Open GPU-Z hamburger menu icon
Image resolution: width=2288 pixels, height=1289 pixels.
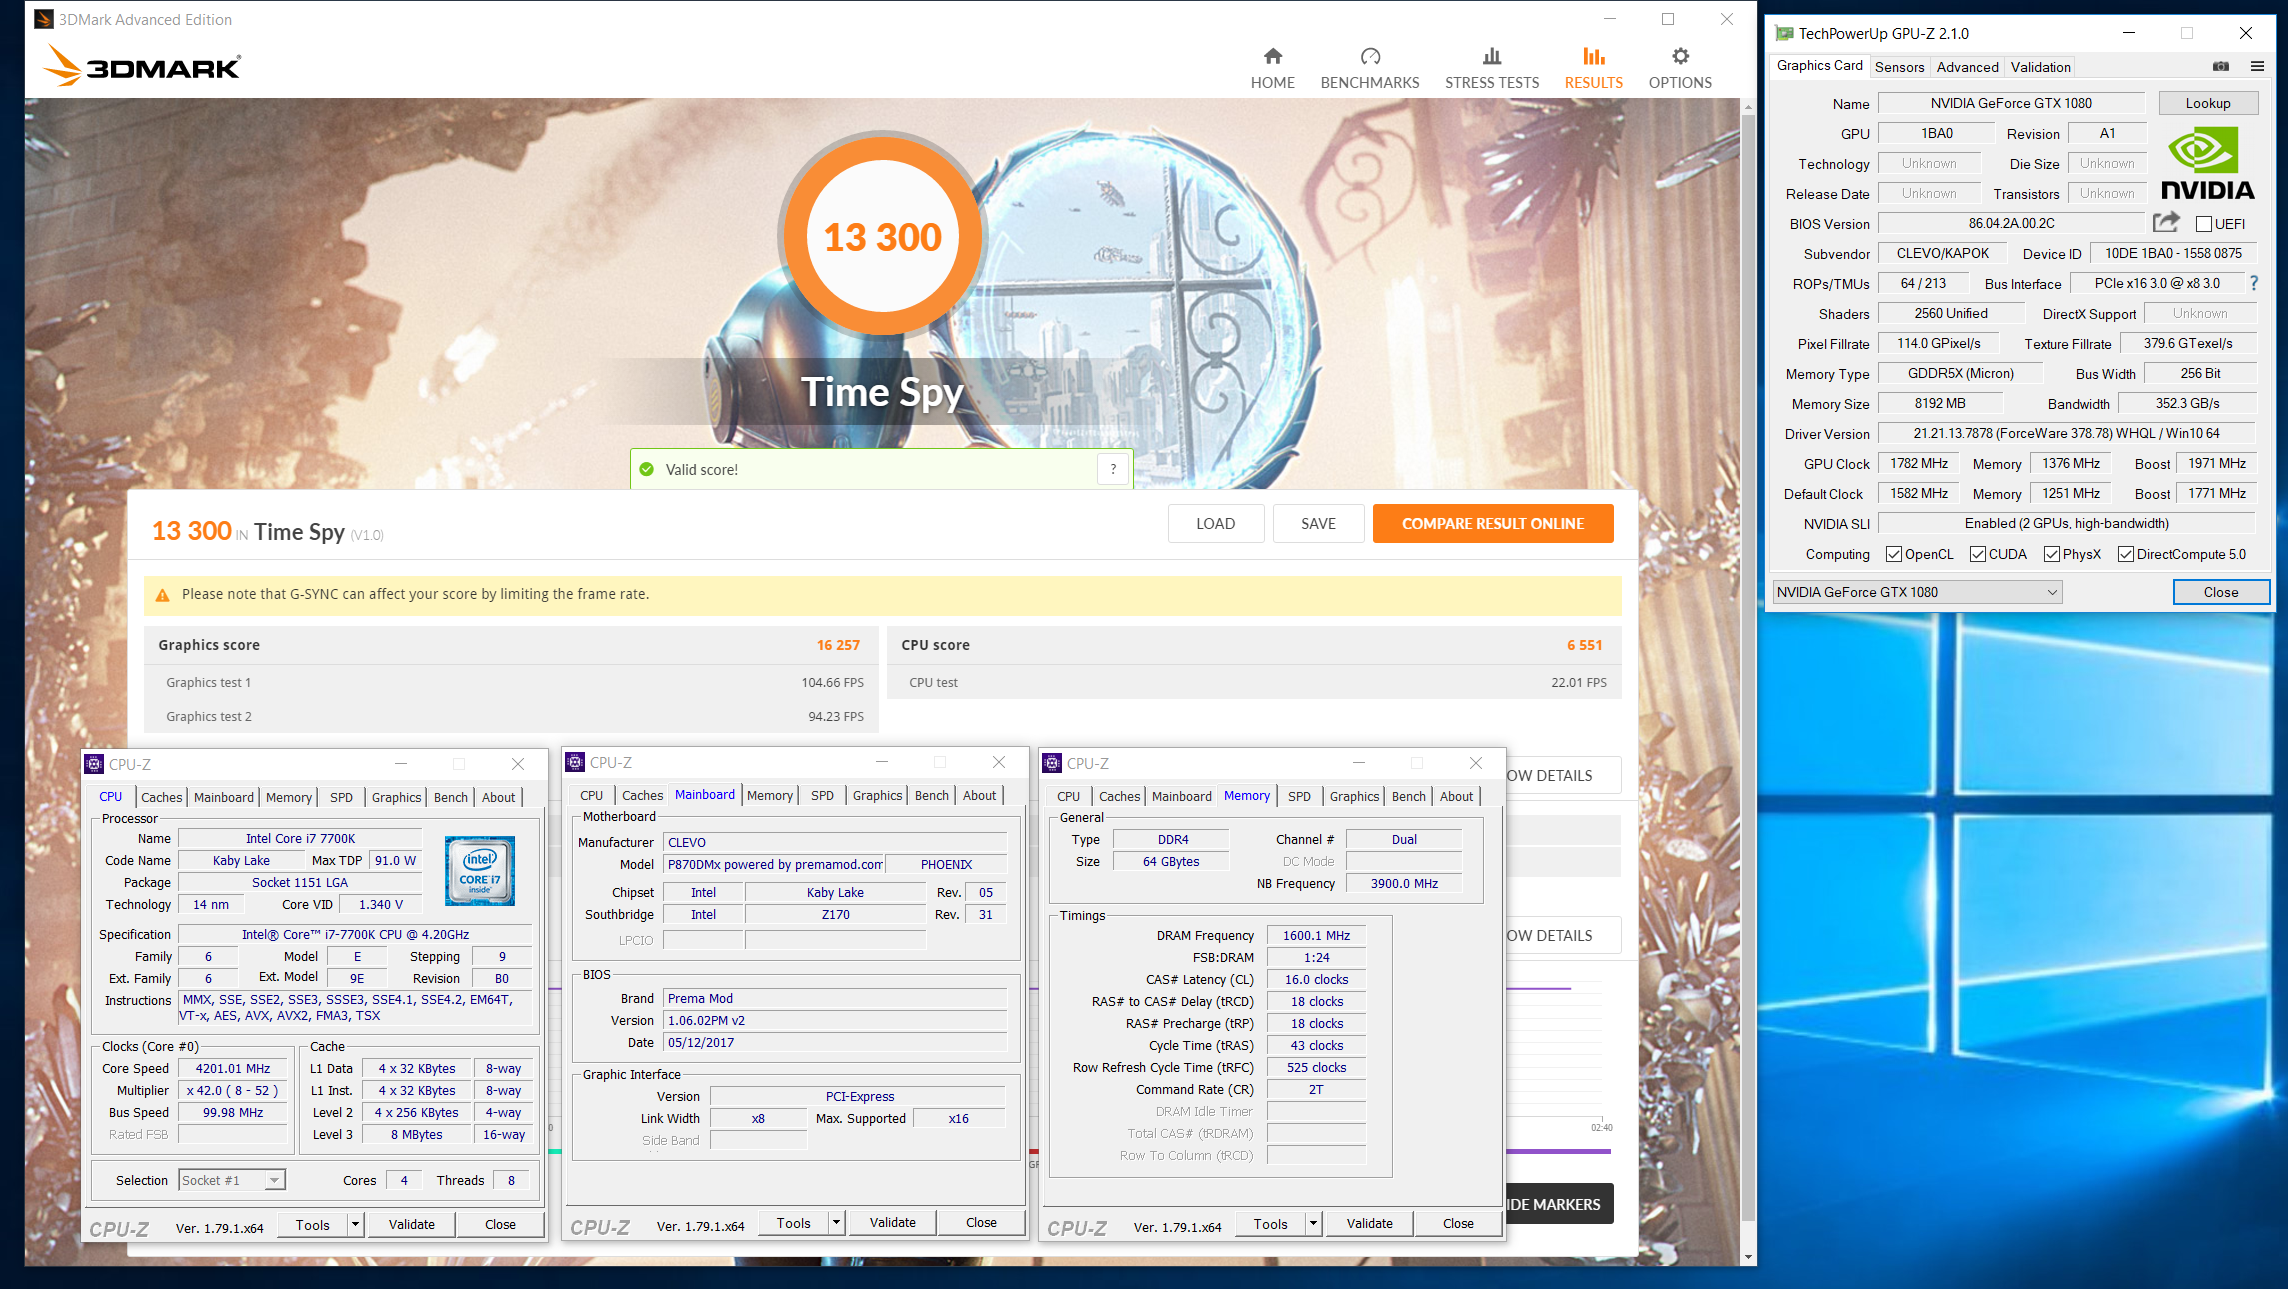pyautogui.click(x=2257, y=67)
